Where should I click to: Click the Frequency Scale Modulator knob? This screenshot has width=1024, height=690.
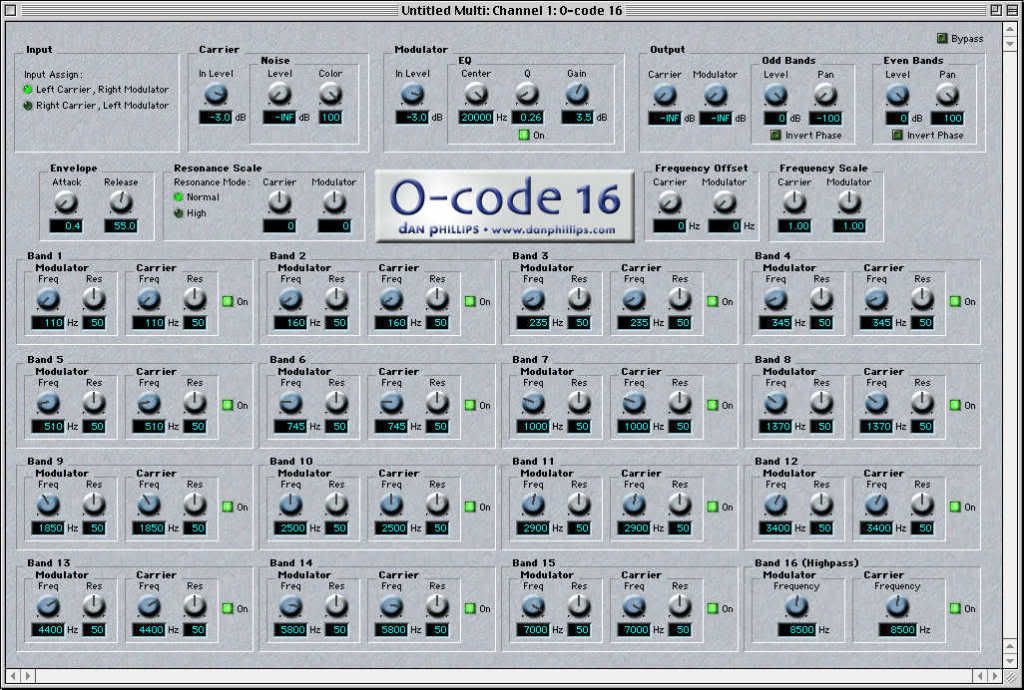848,203
